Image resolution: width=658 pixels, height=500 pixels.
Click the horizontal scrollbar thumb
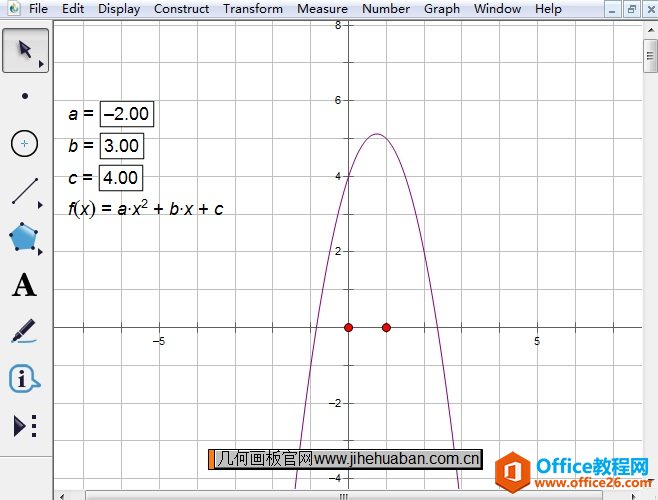(x=344, y=496)
